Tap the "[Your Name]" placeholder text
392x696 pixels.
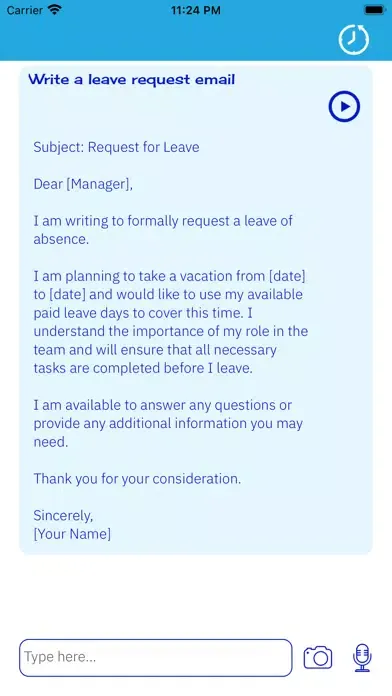coord(72,534)
